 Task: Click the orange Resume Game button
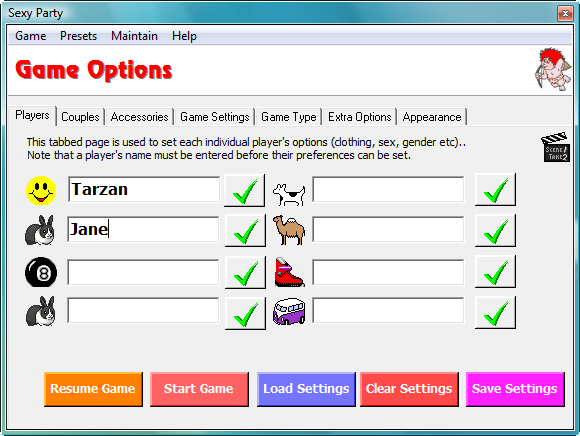93,389
